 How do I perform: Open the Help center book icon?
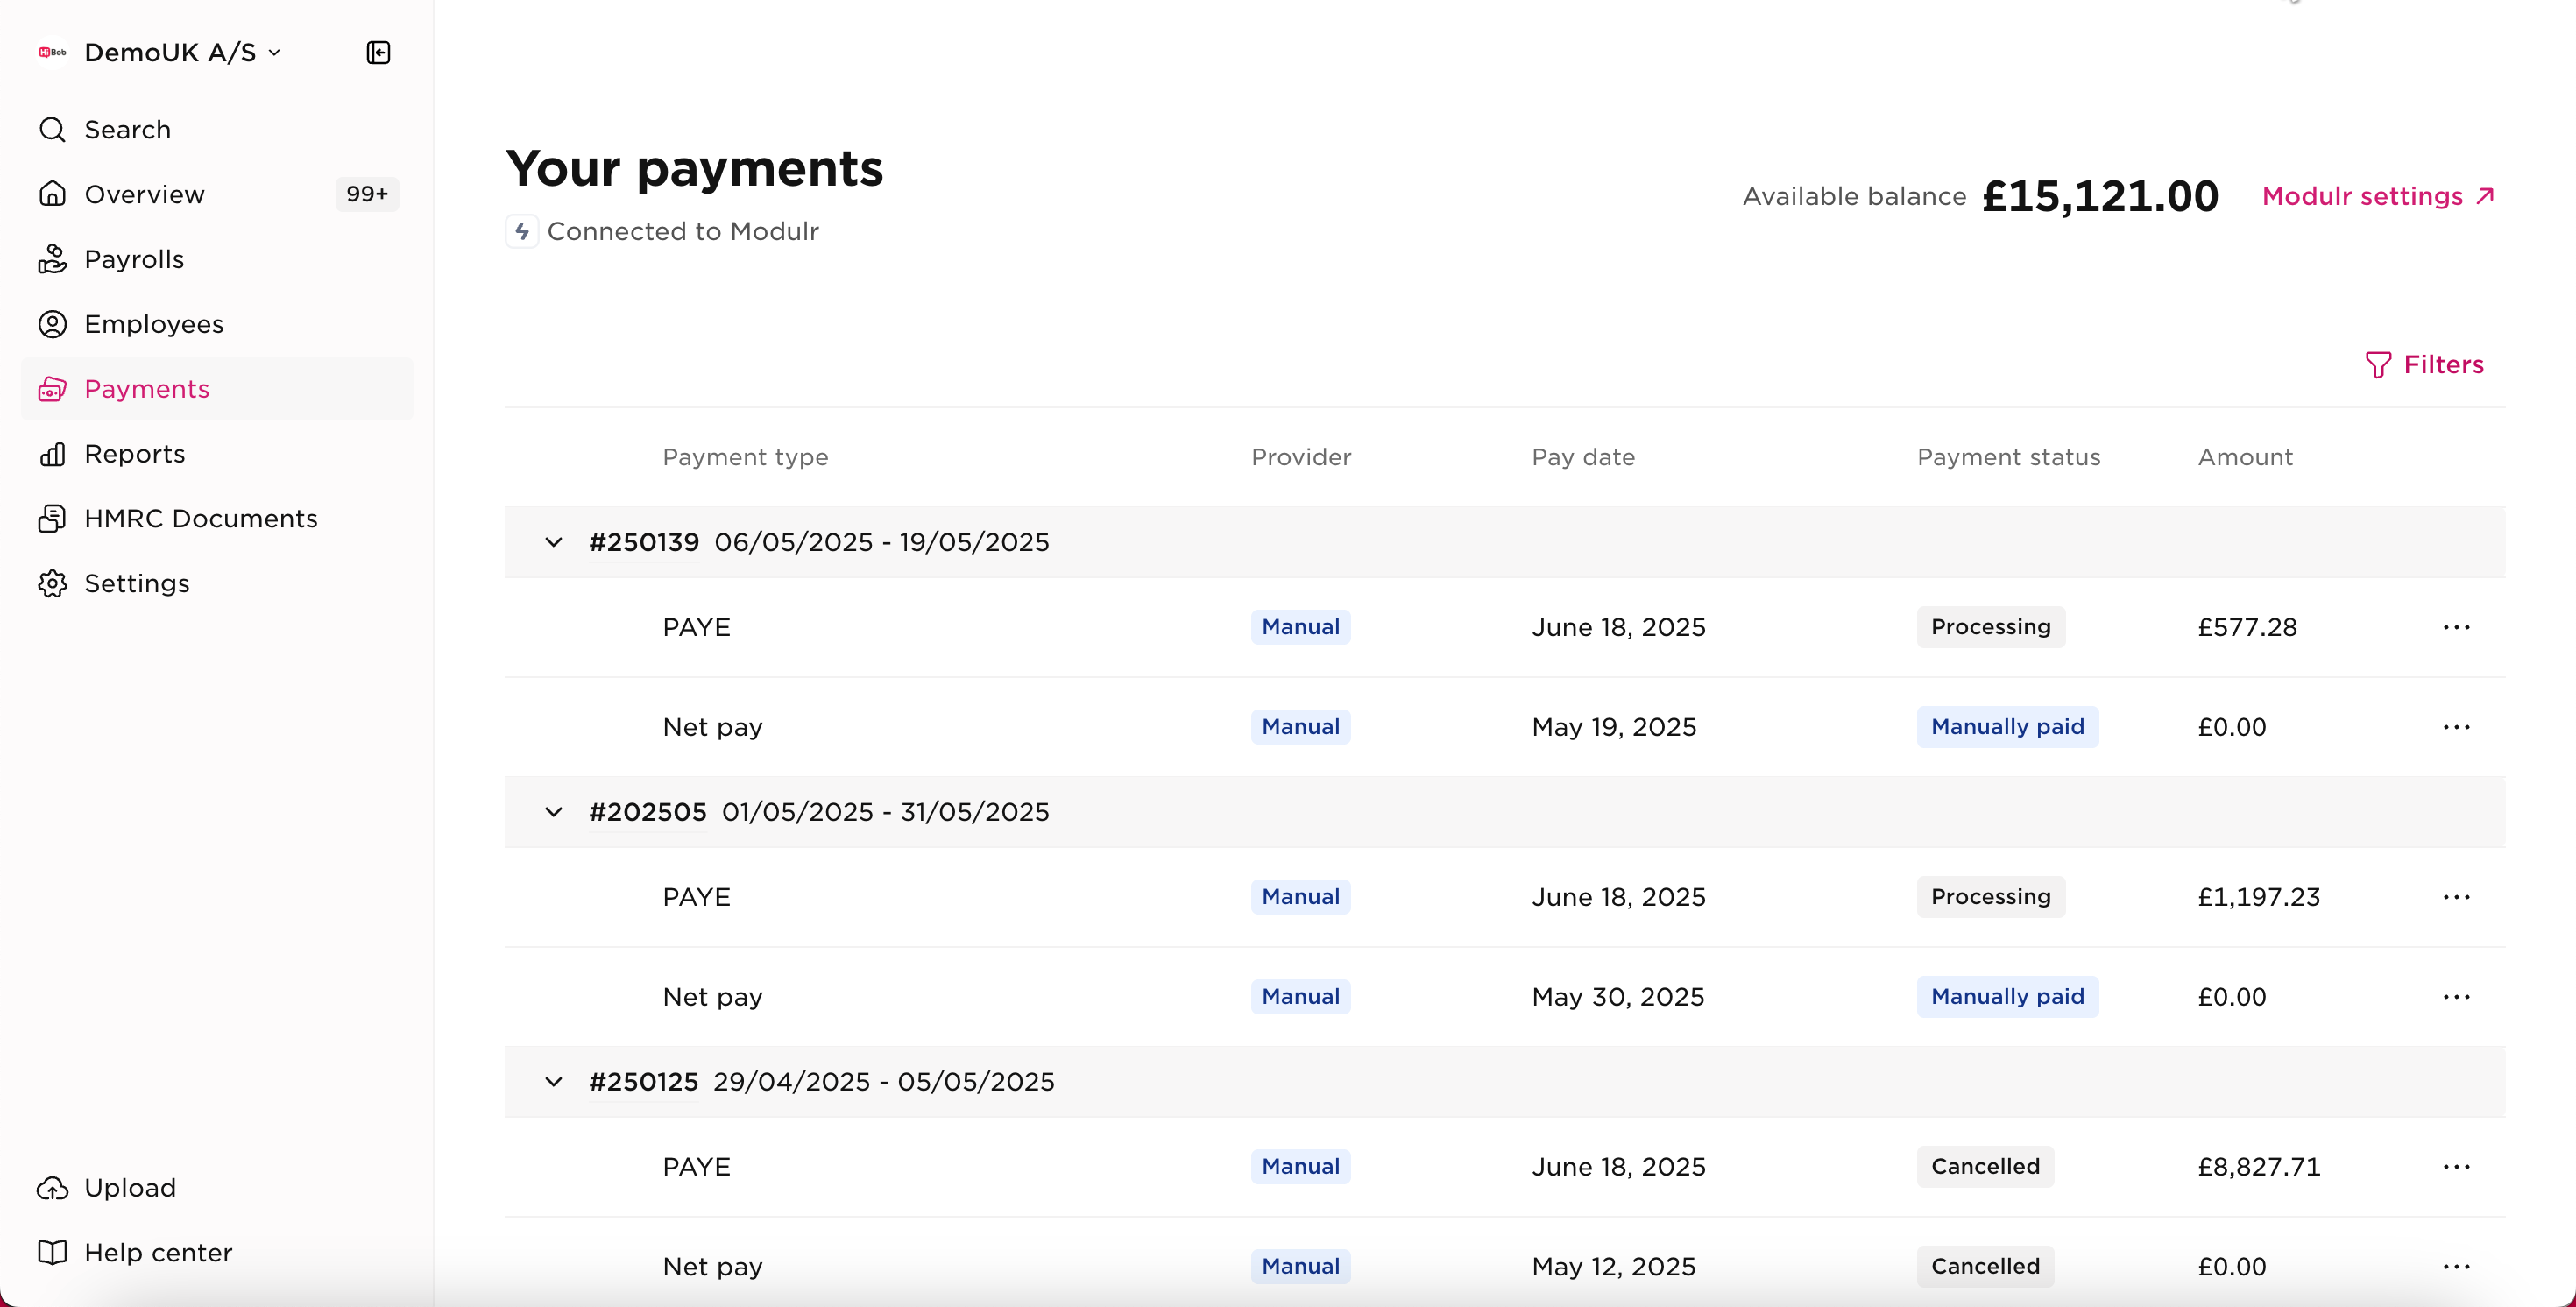click(52, 1252)
